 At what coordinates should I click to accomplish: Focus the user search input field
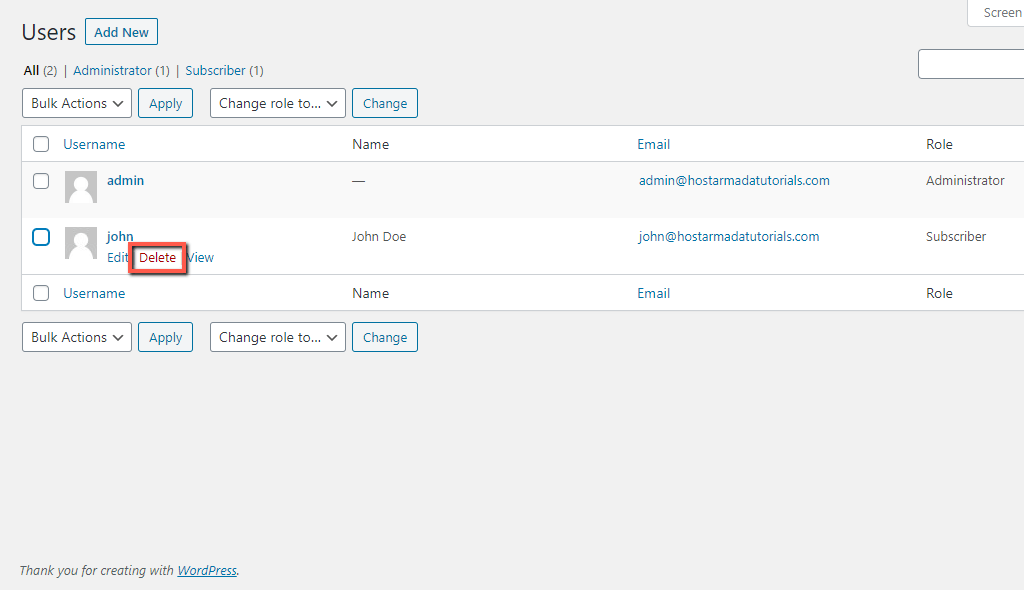[x=971, y=64]
